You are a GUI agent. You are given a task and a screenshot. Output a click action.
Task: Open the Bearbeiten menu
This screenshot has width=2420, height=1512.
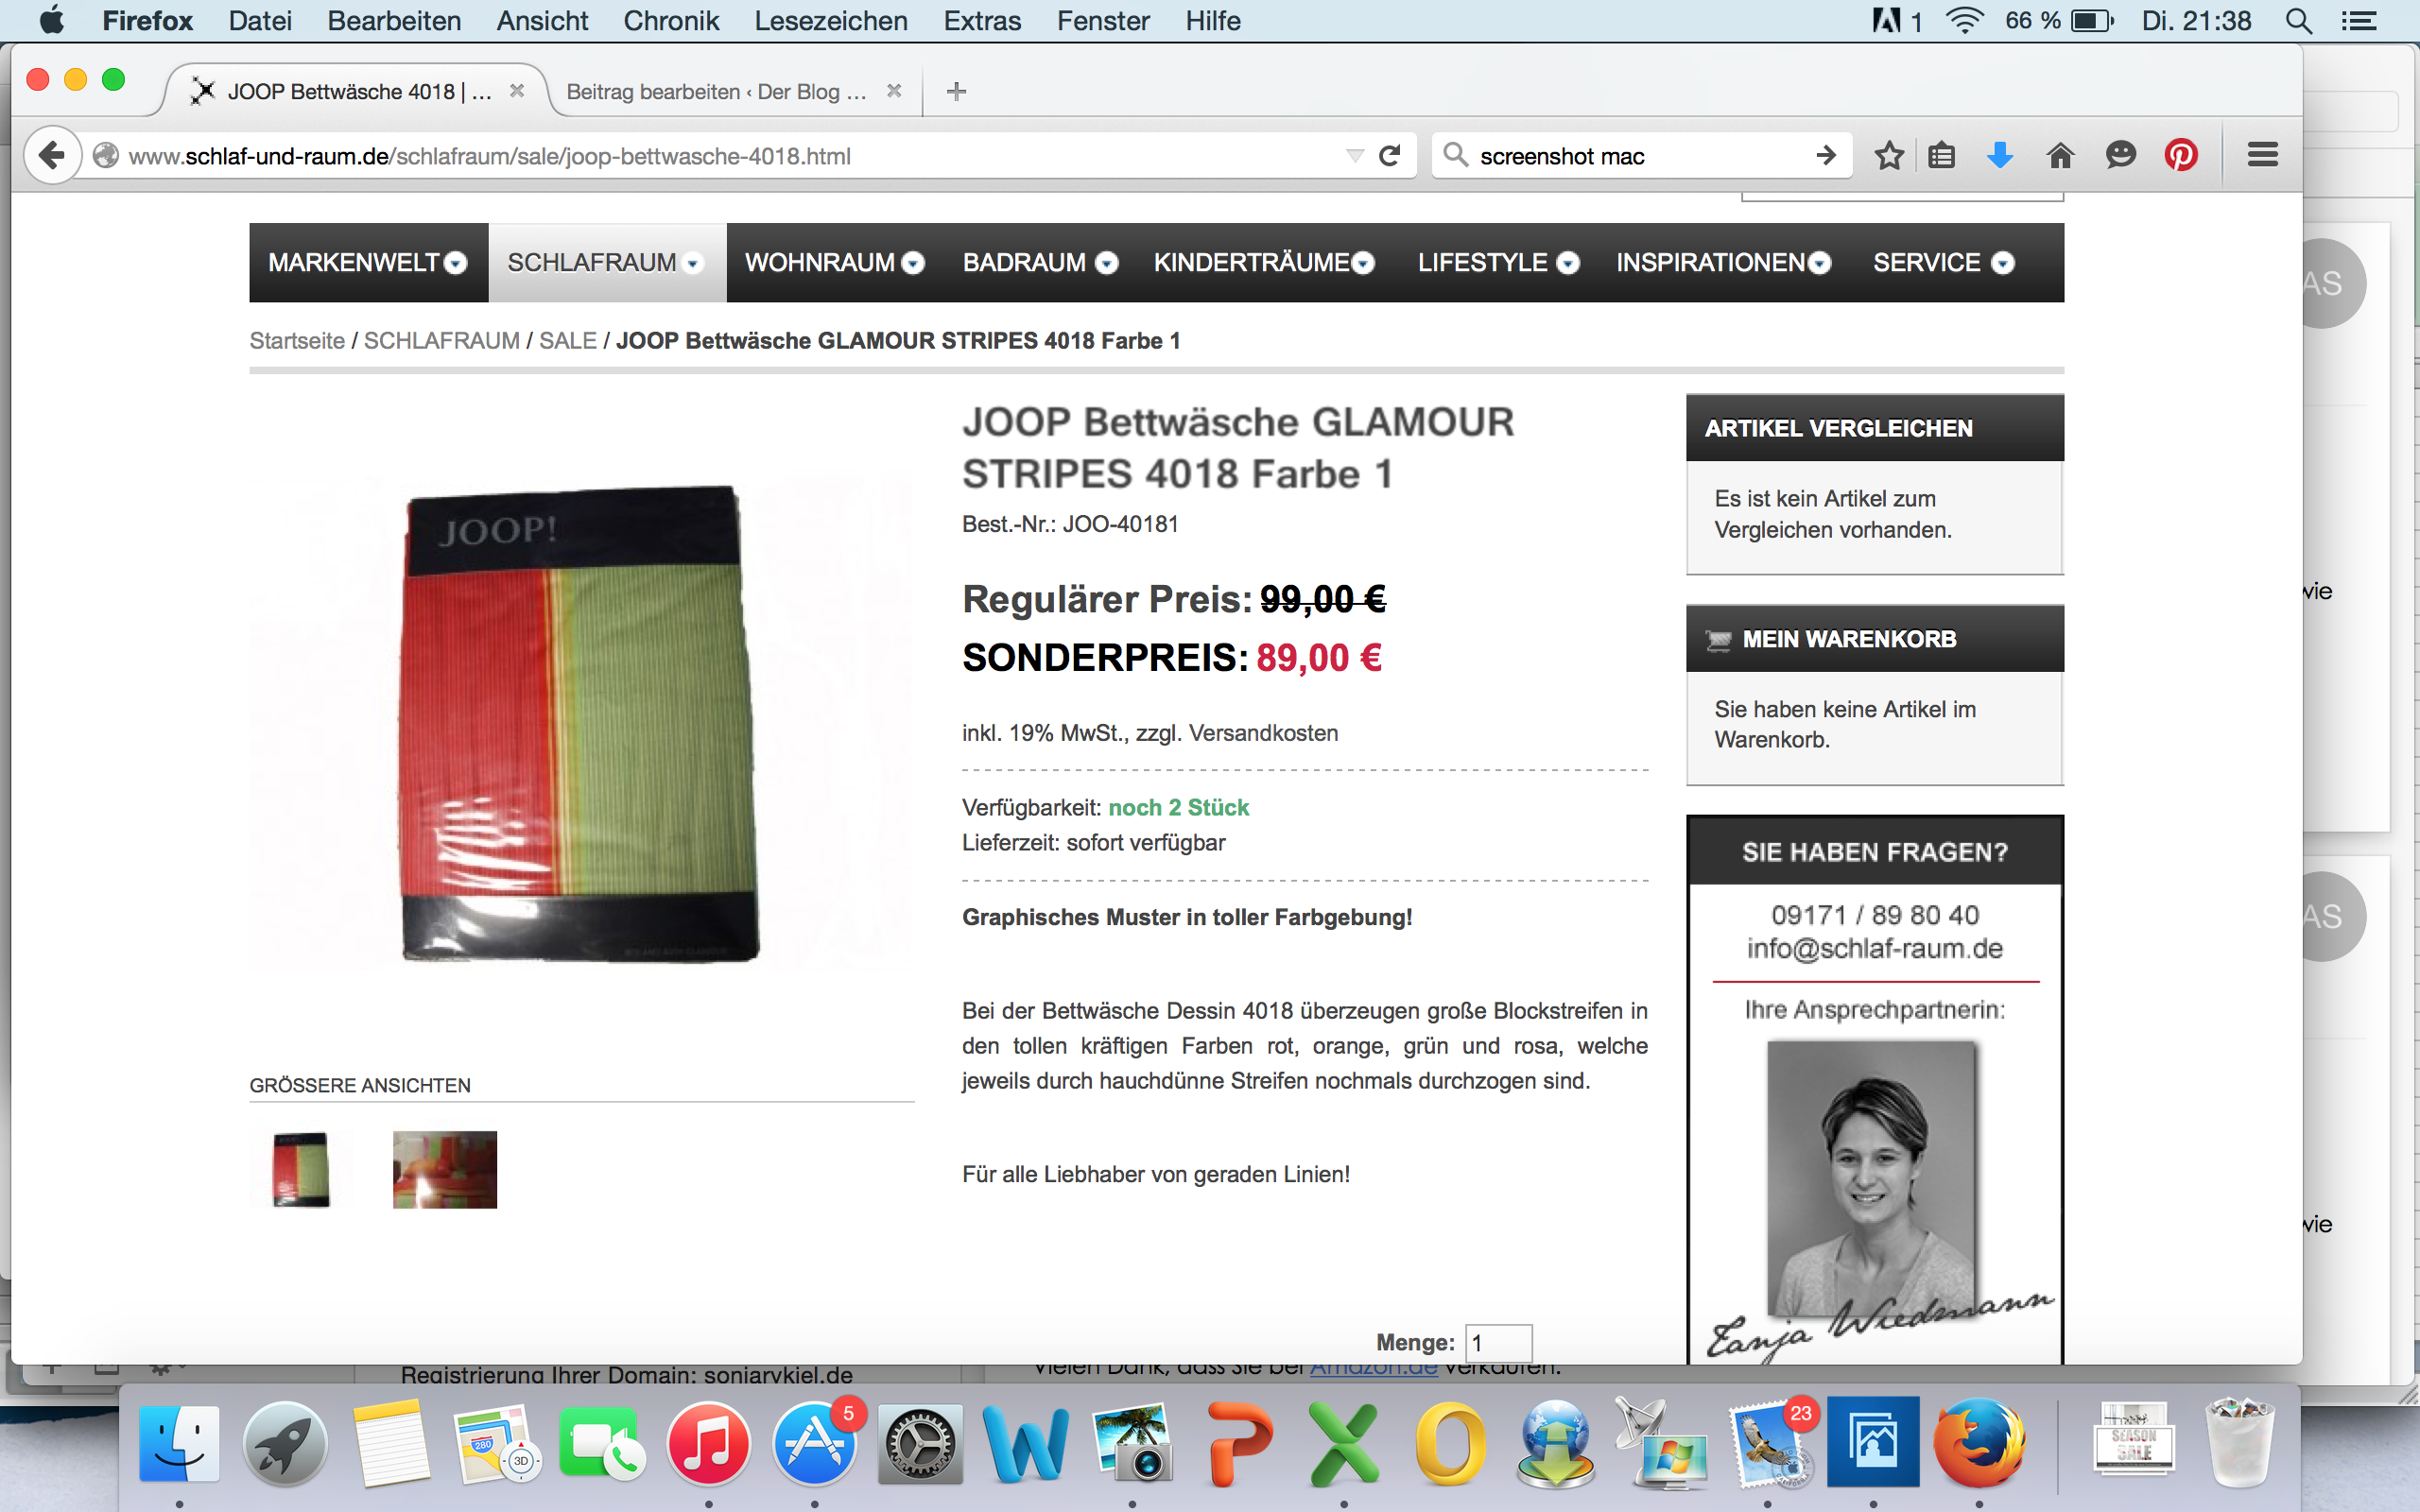(x=394, y=21)
